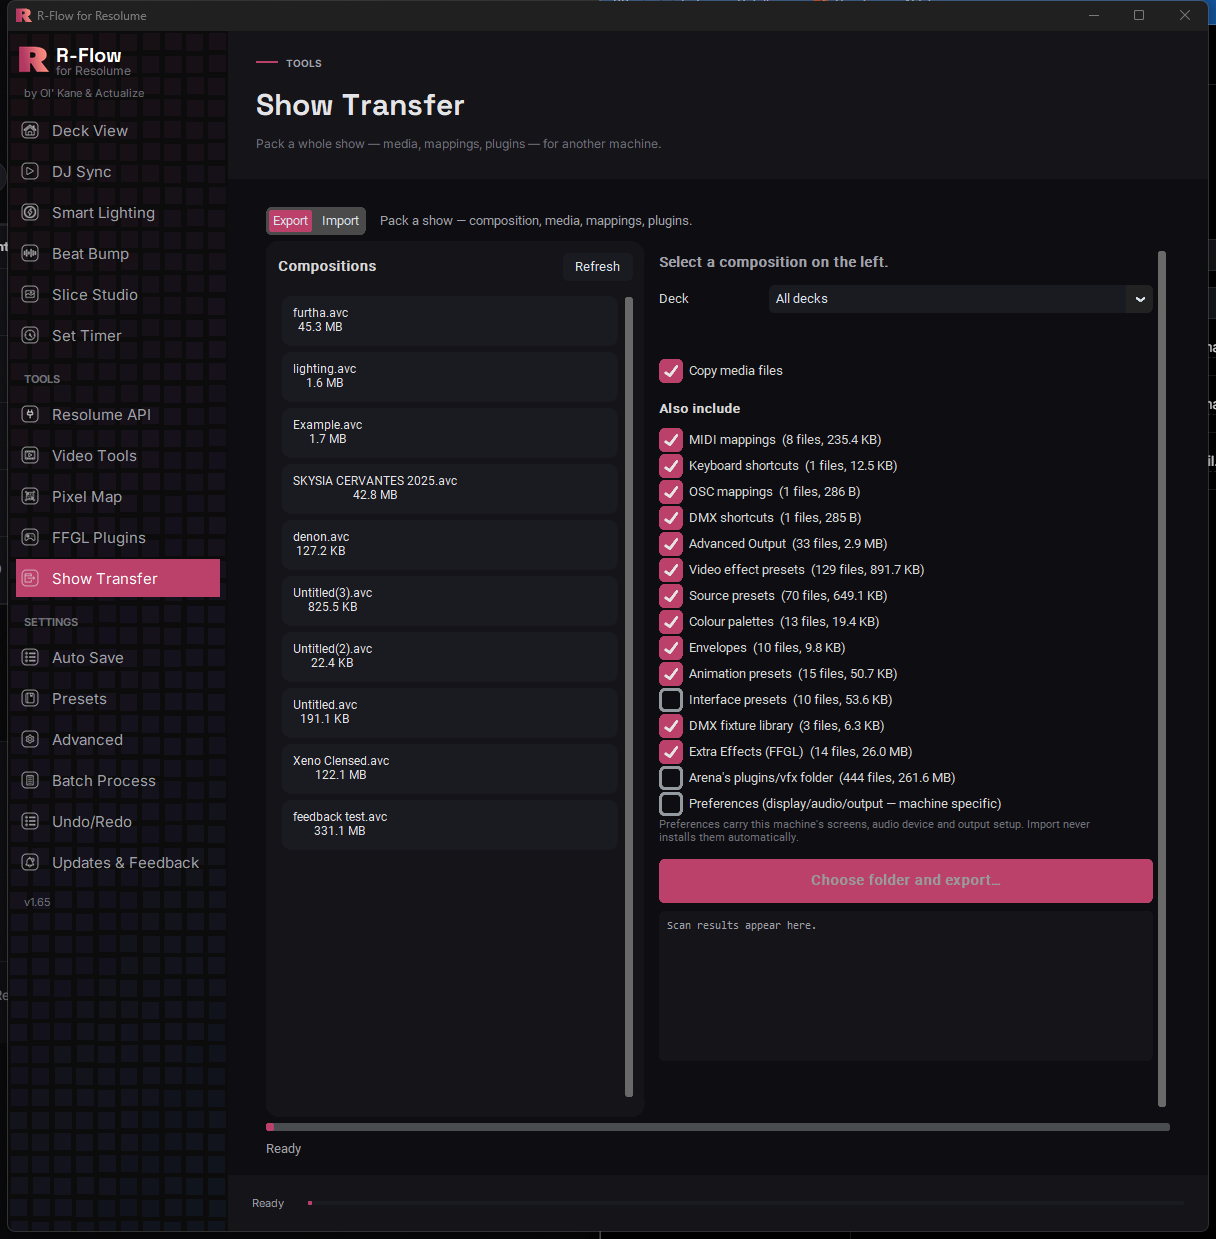Select Xeno Clensed.avc composition

(x=450, y=769)
